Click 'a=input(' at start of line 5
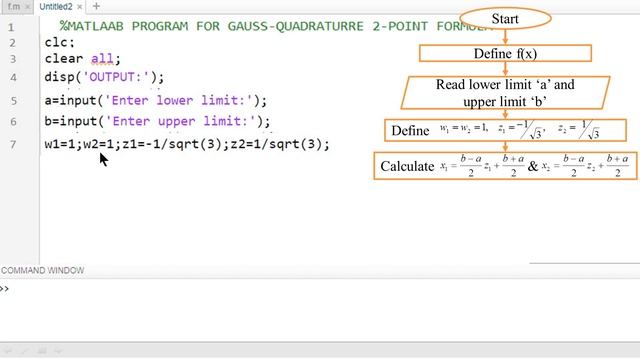 coord(74,100)
